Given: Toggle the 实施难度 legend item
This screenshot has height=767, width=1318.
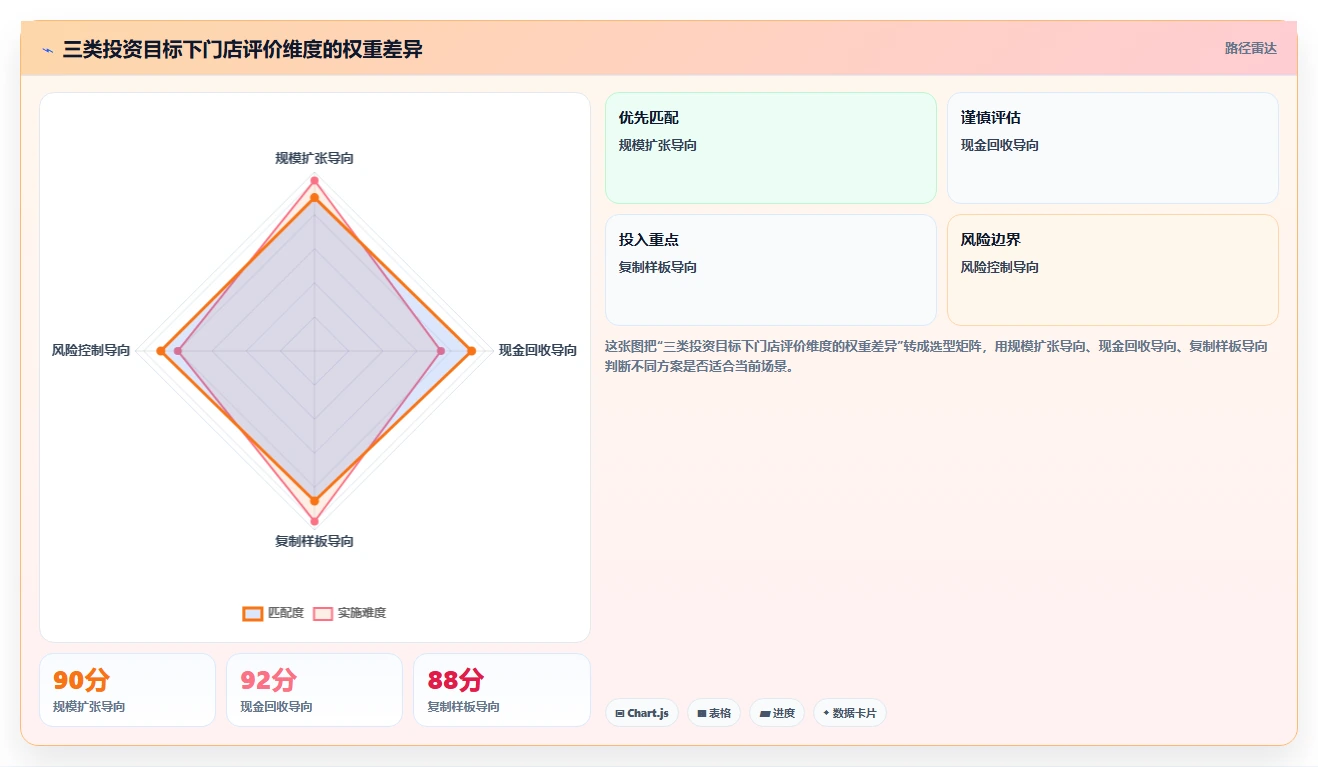Looking at the screenshot, I should (349, 613).
